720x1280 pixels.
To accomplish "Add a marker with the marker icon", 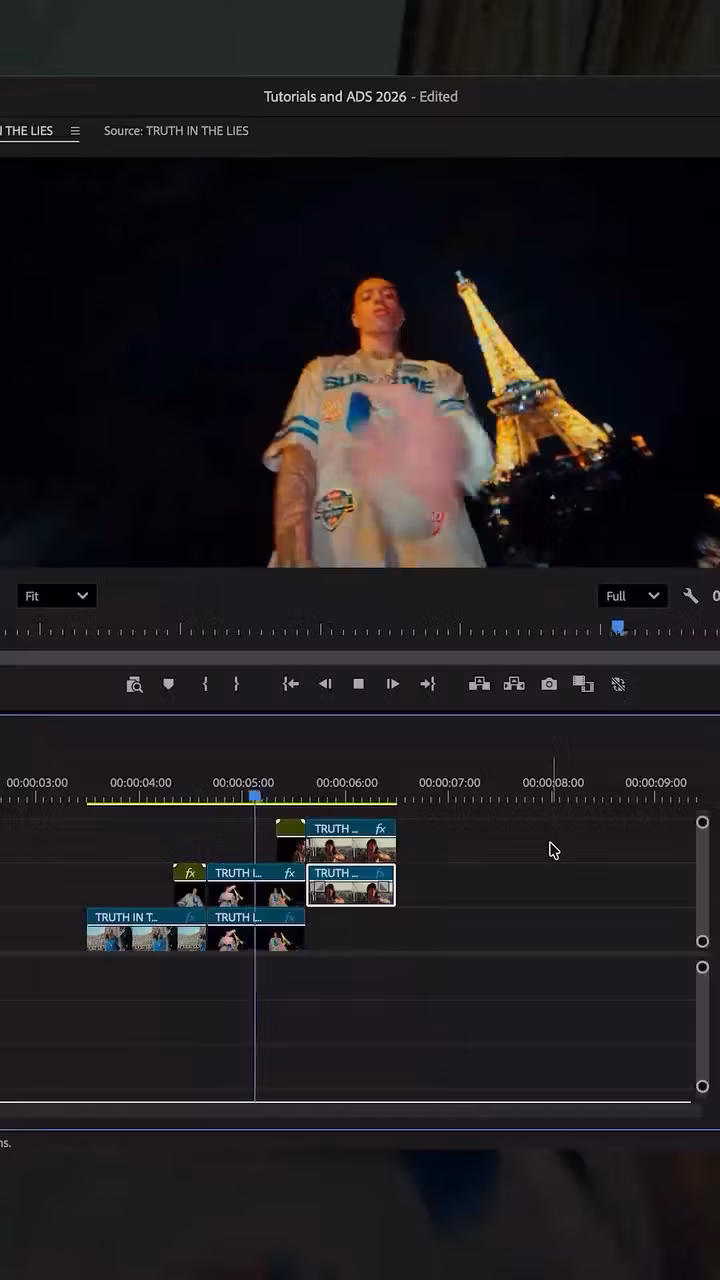I will point(168,684).
